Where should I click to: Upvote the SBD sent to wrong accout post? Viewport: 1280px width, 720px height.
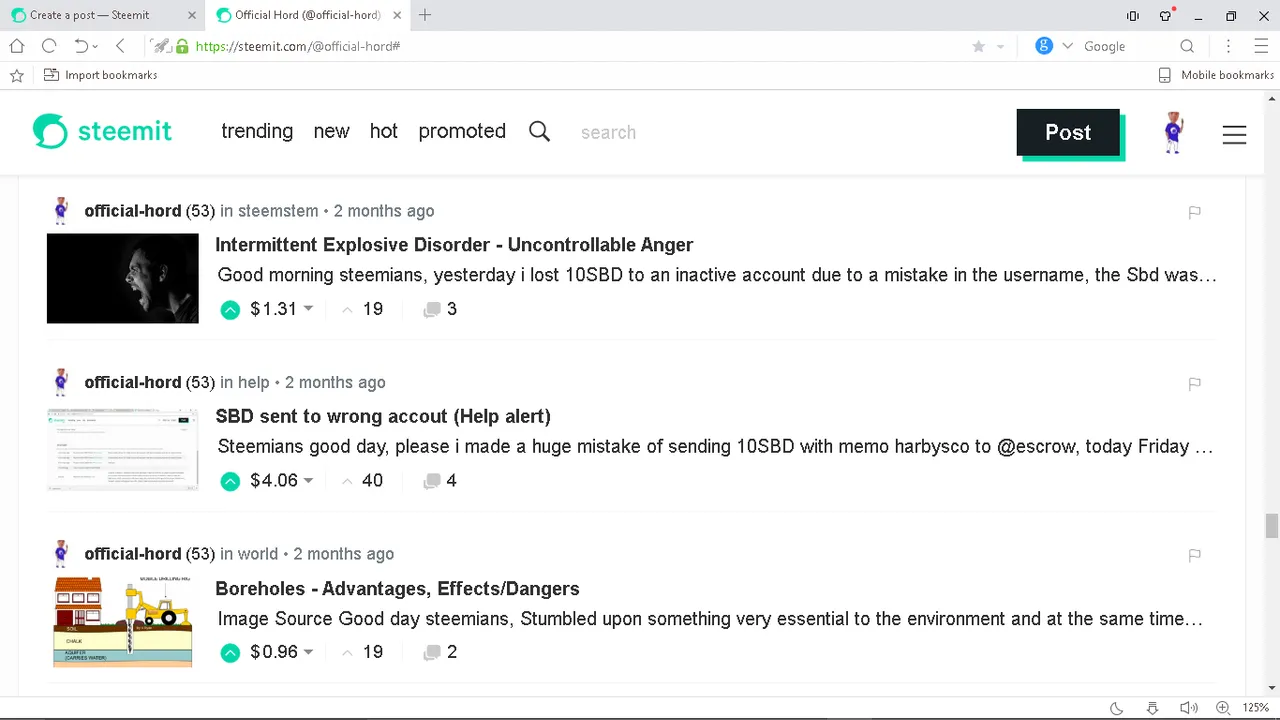point(230,481)
